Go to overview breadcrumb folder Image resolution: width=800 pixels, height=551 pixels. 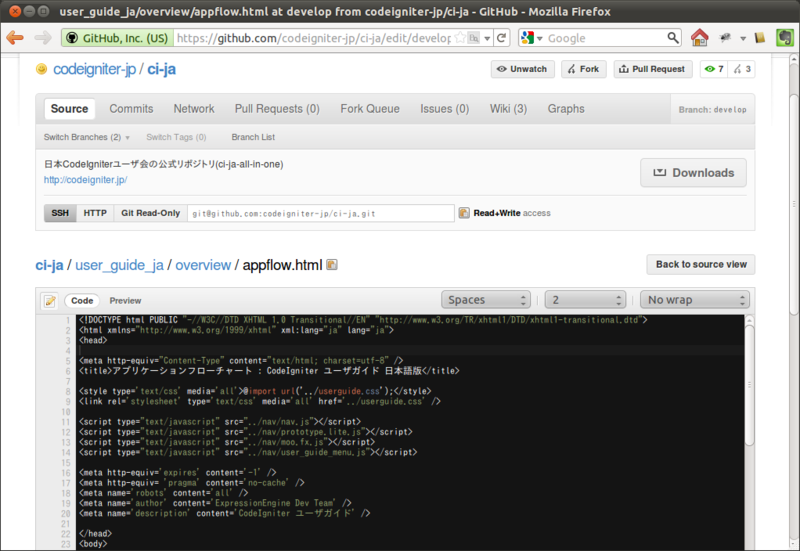coord(203,265)
